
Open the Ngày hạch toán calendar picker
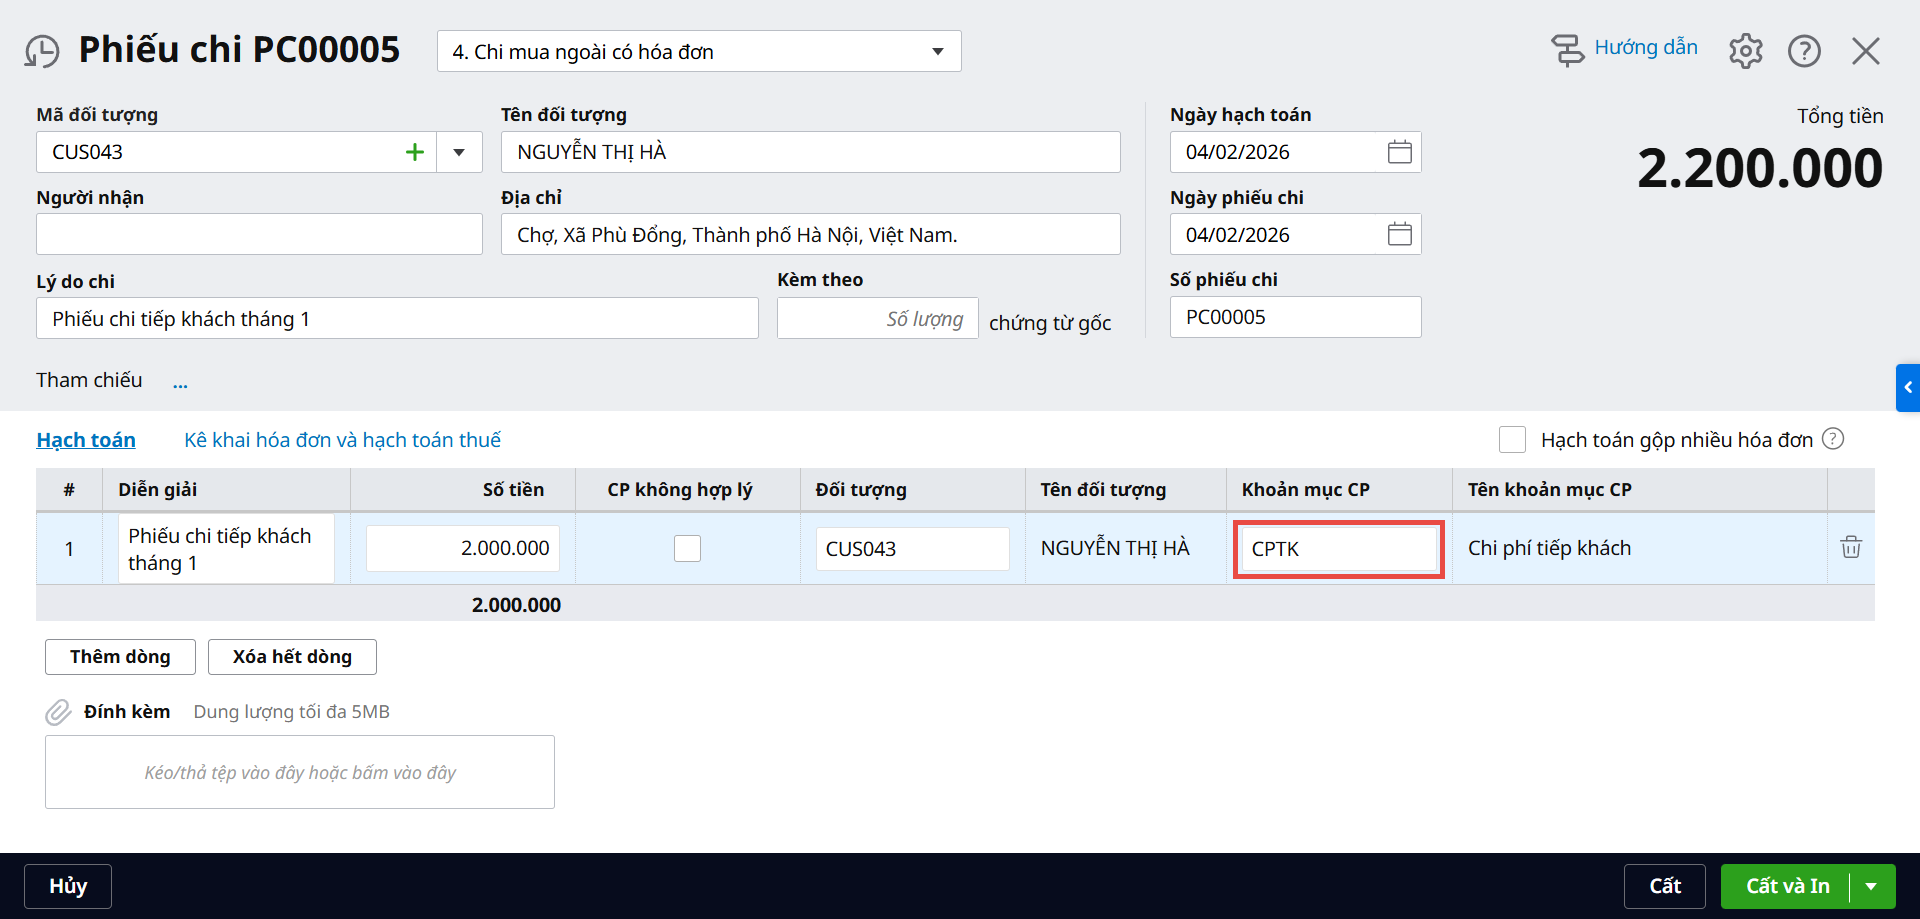click(1399, 152)
